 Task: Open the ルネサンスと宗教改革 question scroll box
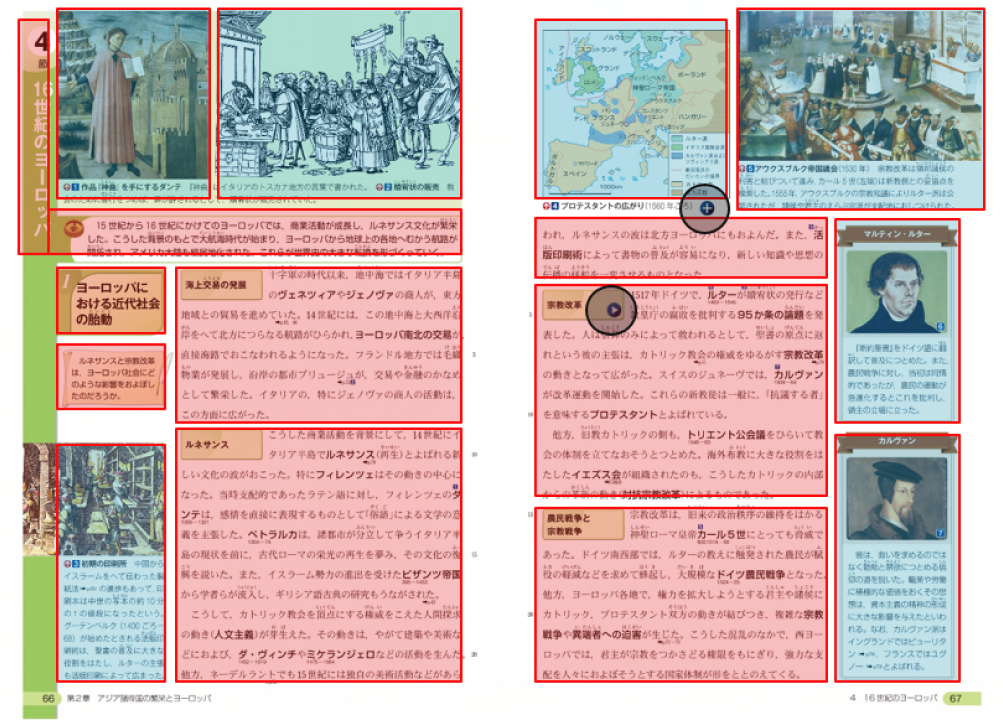click(x=111, y=375)
